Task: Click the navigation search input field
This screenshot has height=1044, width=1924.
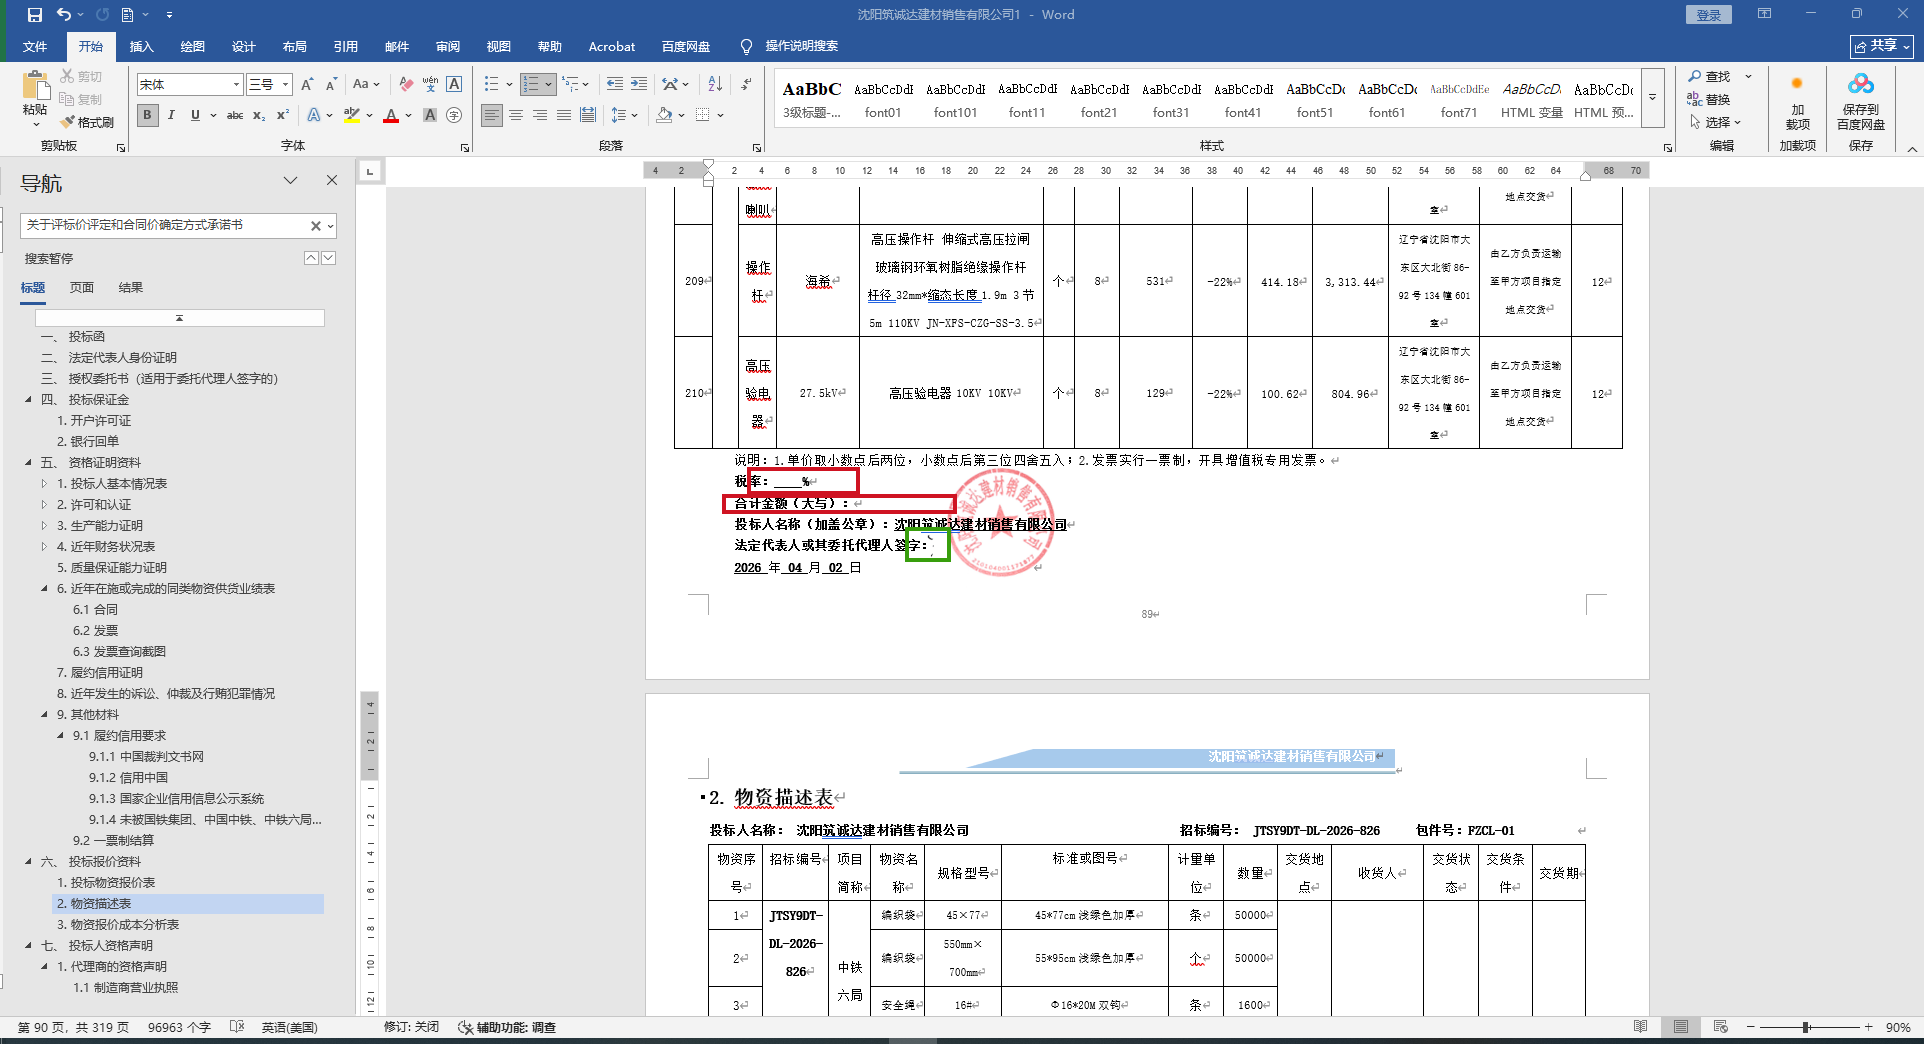Action: click(x=165, y=226)
